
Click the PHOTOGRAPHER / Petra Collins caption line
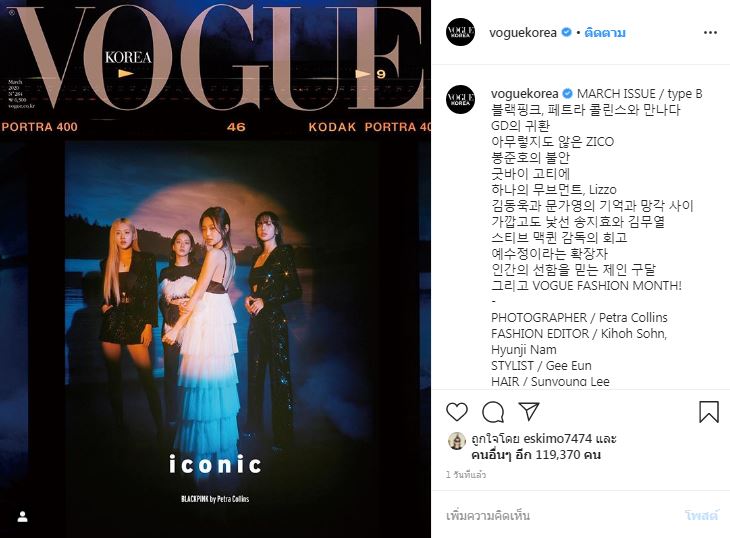click(579, 317)
